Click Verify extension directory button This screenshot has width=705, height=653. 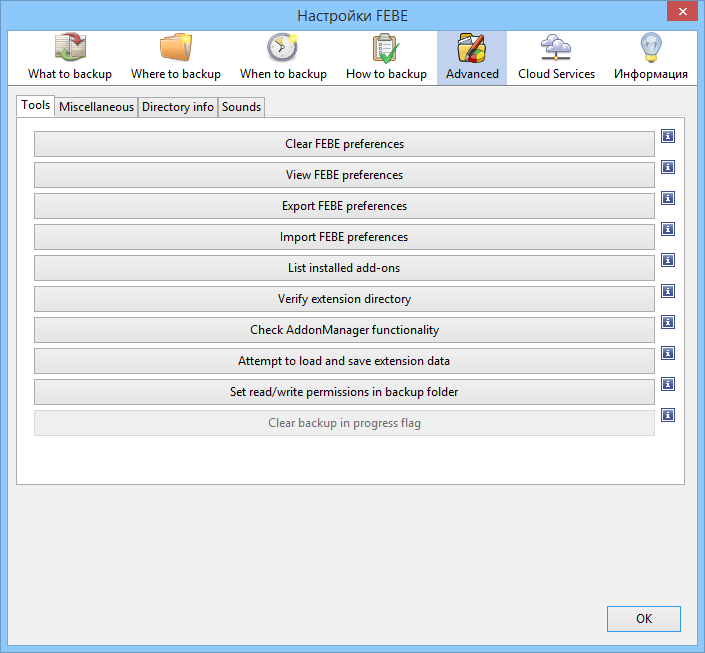(344, 299)
